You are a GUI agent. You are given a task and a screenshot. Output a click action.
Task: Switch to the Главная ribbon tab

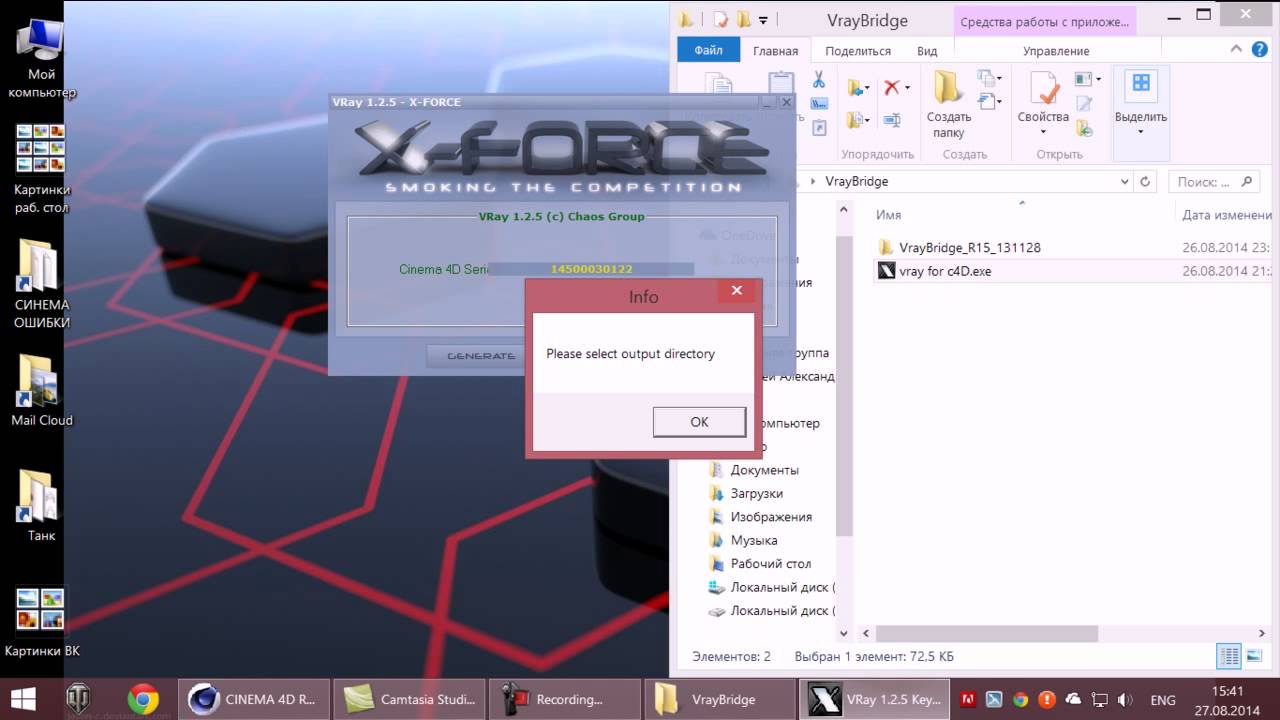[x=776, y=51]
